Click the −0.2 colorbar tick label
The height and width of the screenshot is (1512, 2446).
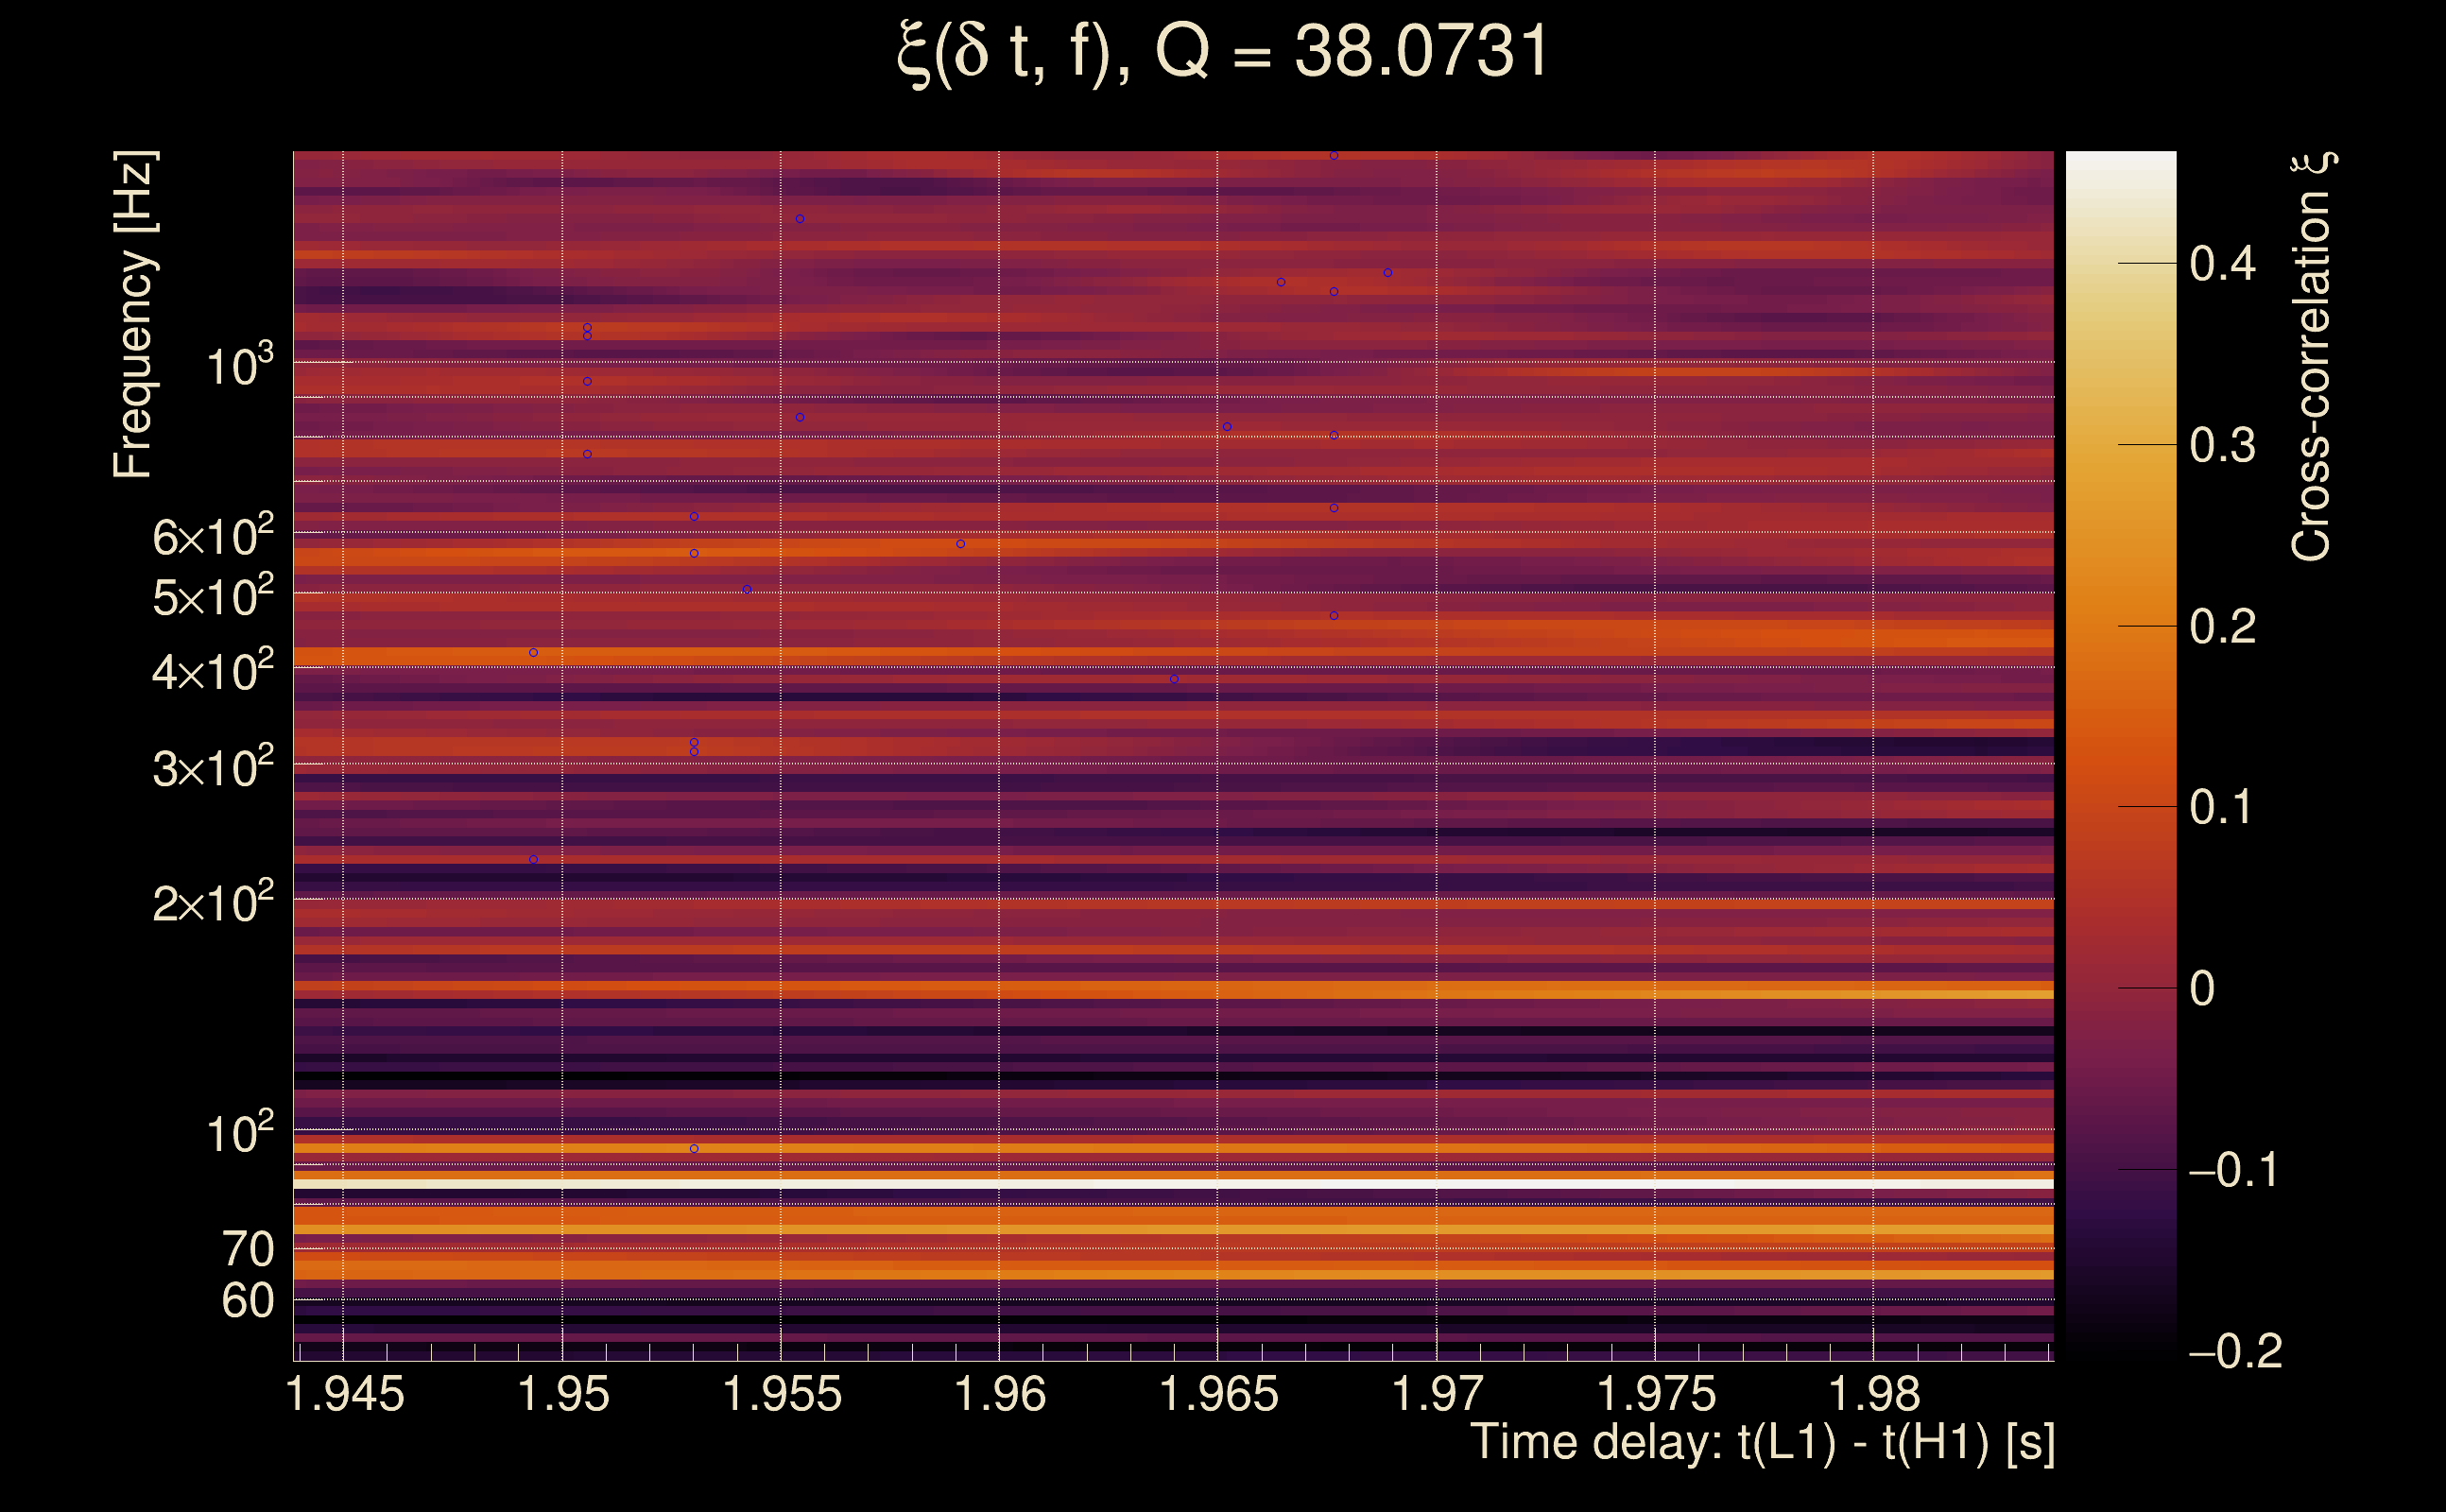(x=2235, y=1352)
